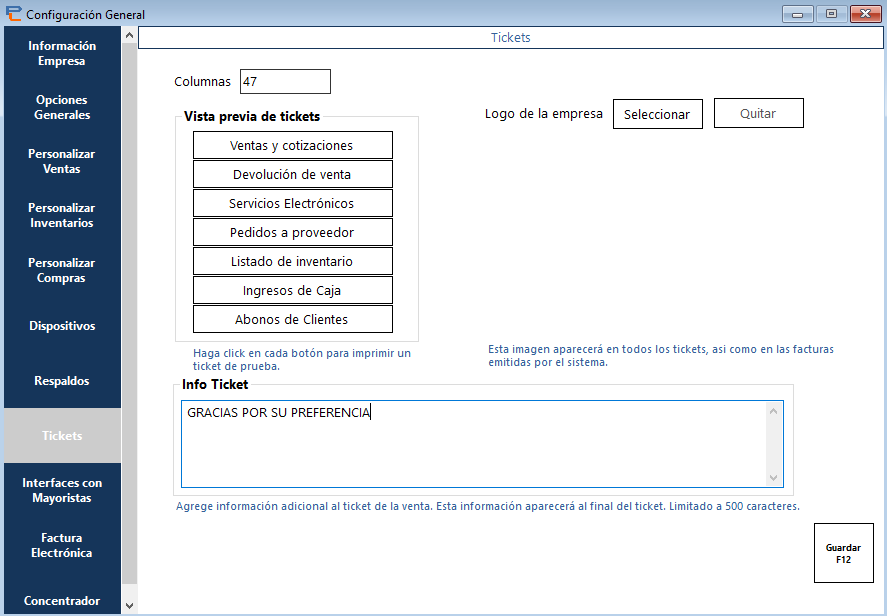This screenshot has height=616, width=887.
Task: Click Info Ticket textbox scroll up arrow
Action: [x=773, y=411]
